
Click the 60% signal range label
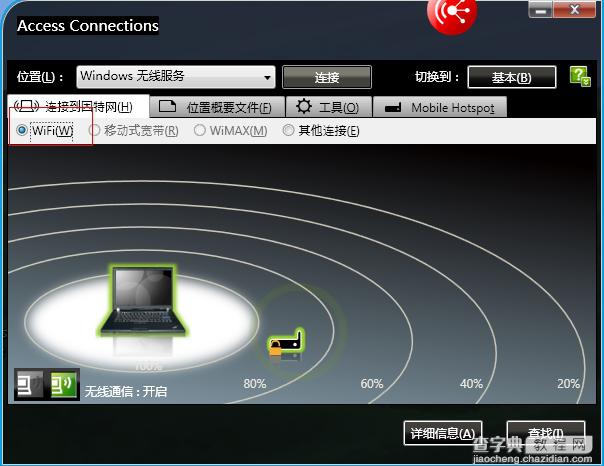pos(372,384)
